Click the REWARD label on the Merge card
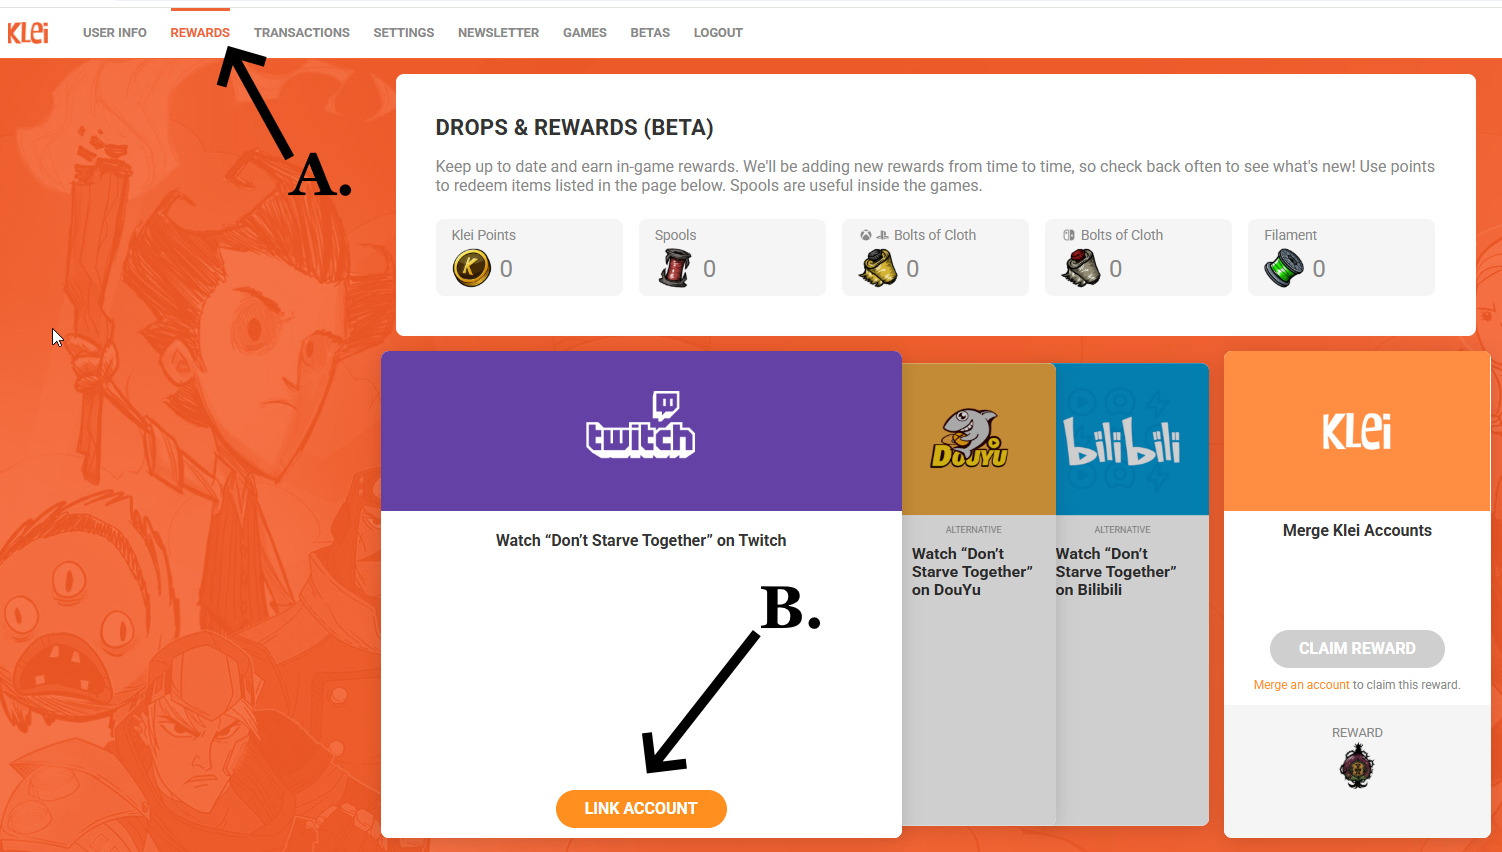The image size is (1502, 852). pos(1357,733)
